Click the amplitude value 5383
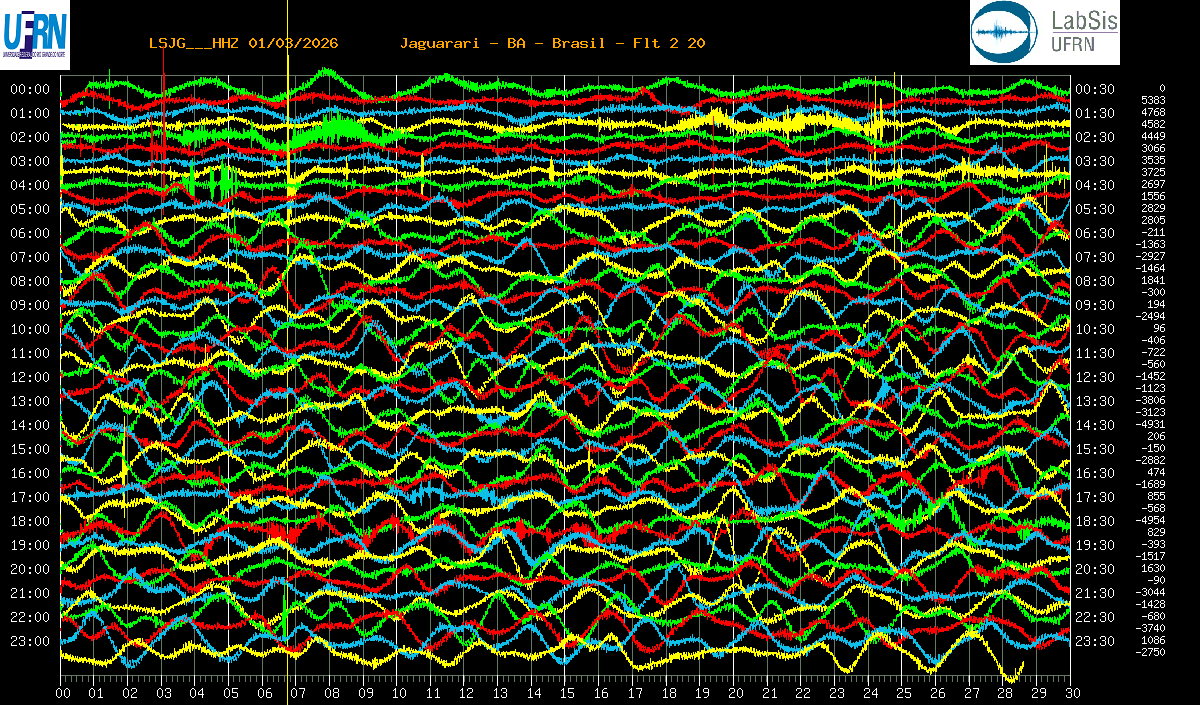The image size is (1200, 705). pos(1153,101)
